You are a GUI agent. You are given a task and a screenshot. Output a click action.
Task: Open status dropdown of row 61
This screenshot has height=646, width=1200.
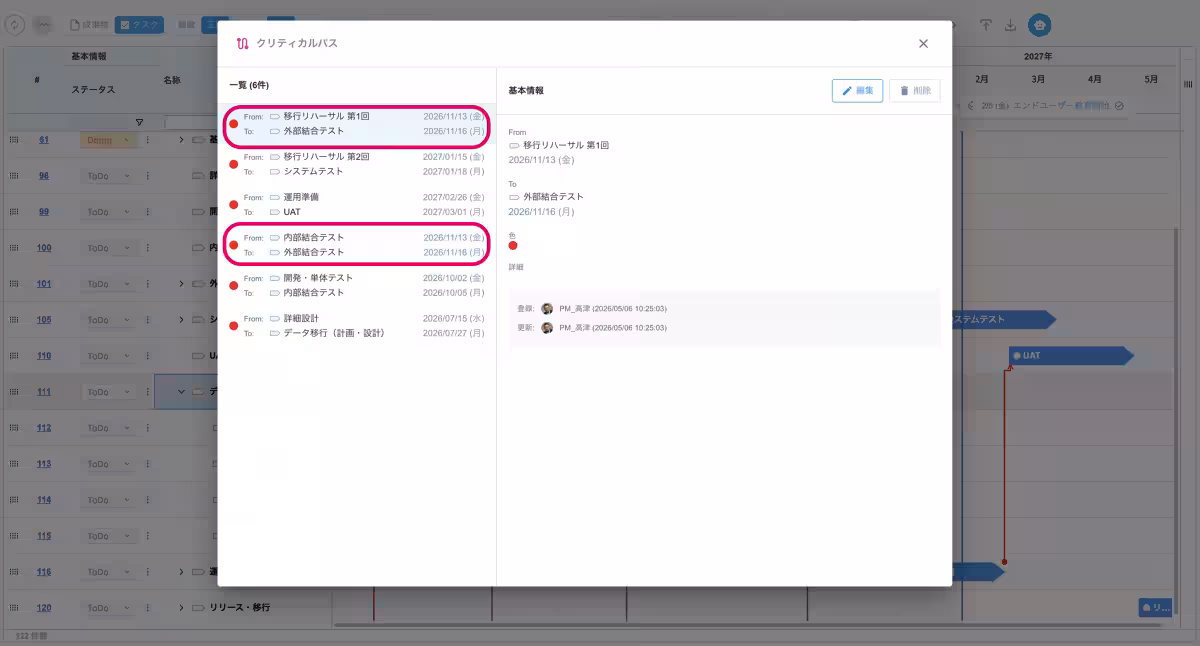pos(107,140)
